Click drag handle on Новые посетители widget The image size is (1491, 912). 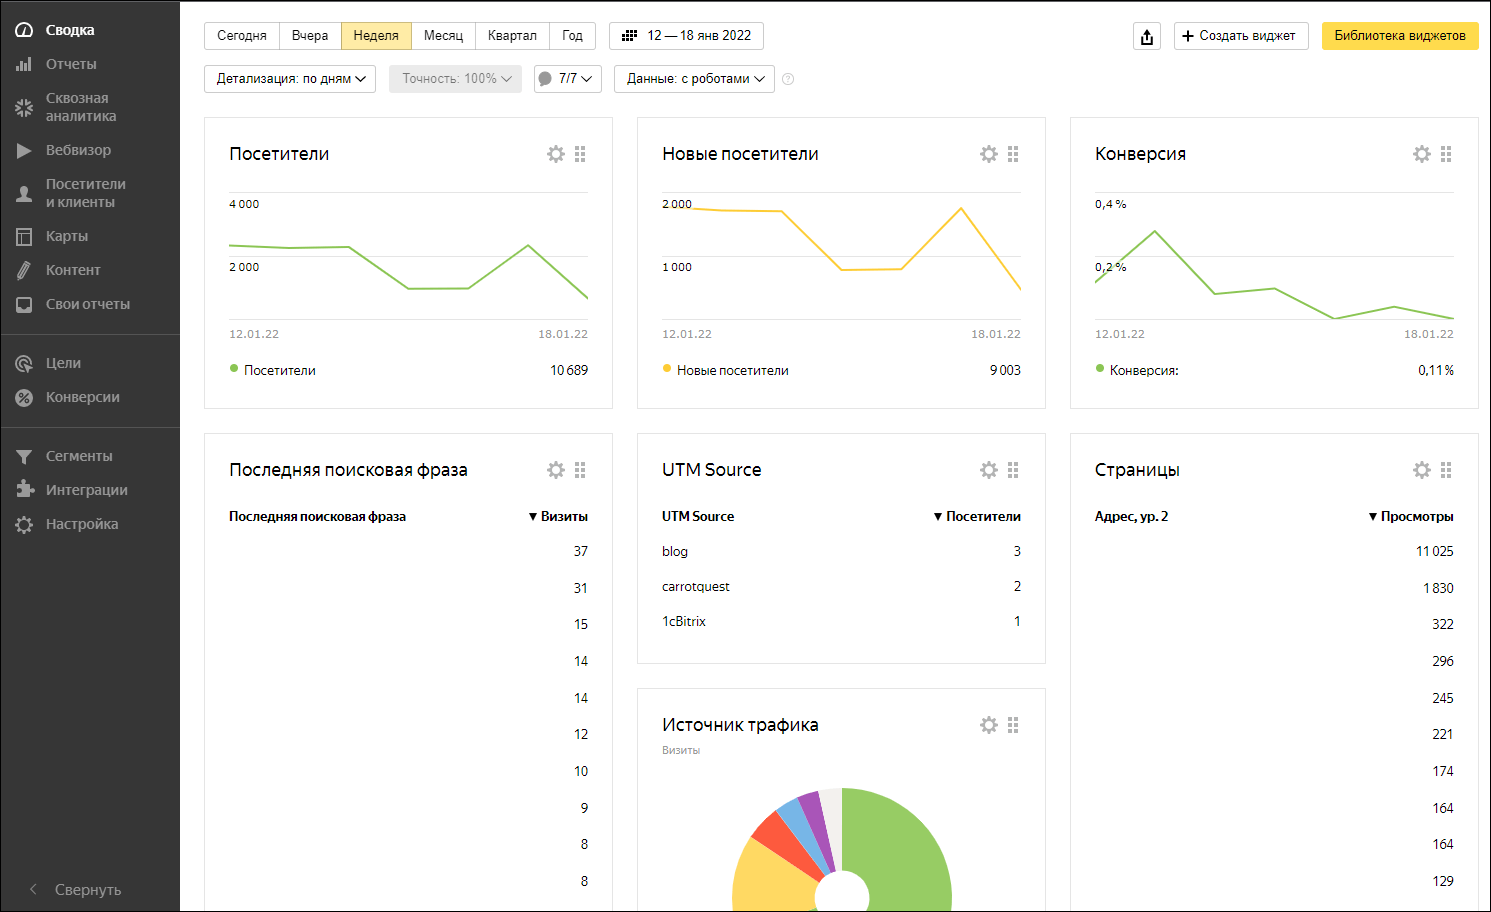1013,154
